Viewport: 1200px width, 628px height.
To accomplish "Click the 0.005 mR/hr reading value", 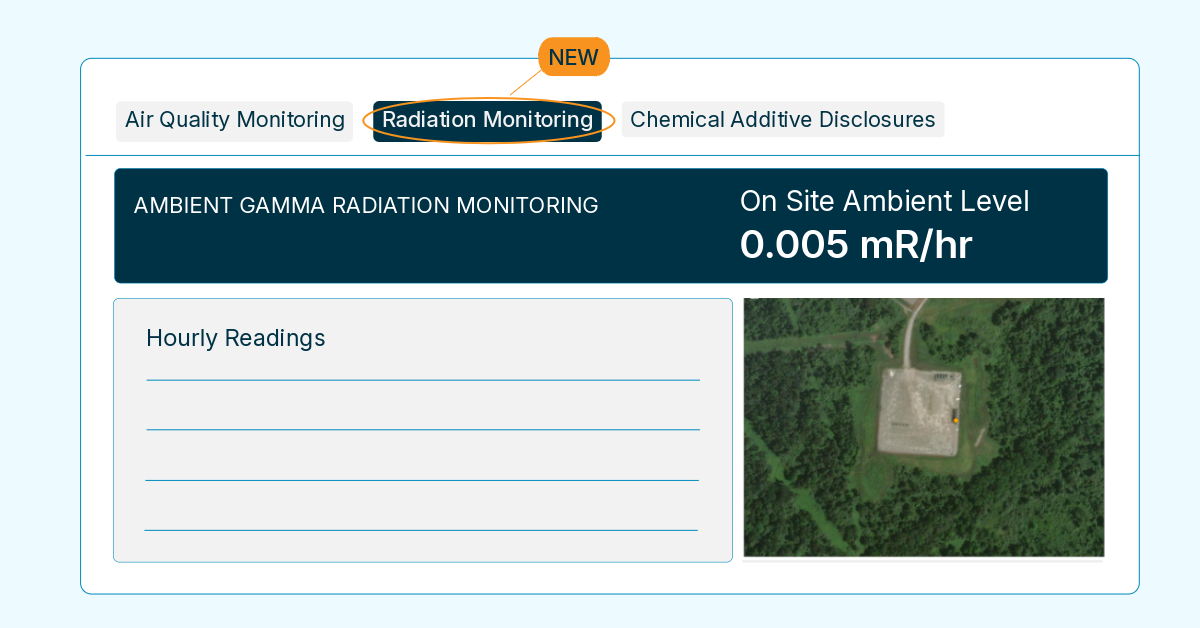I will click(x=856, y=245).
